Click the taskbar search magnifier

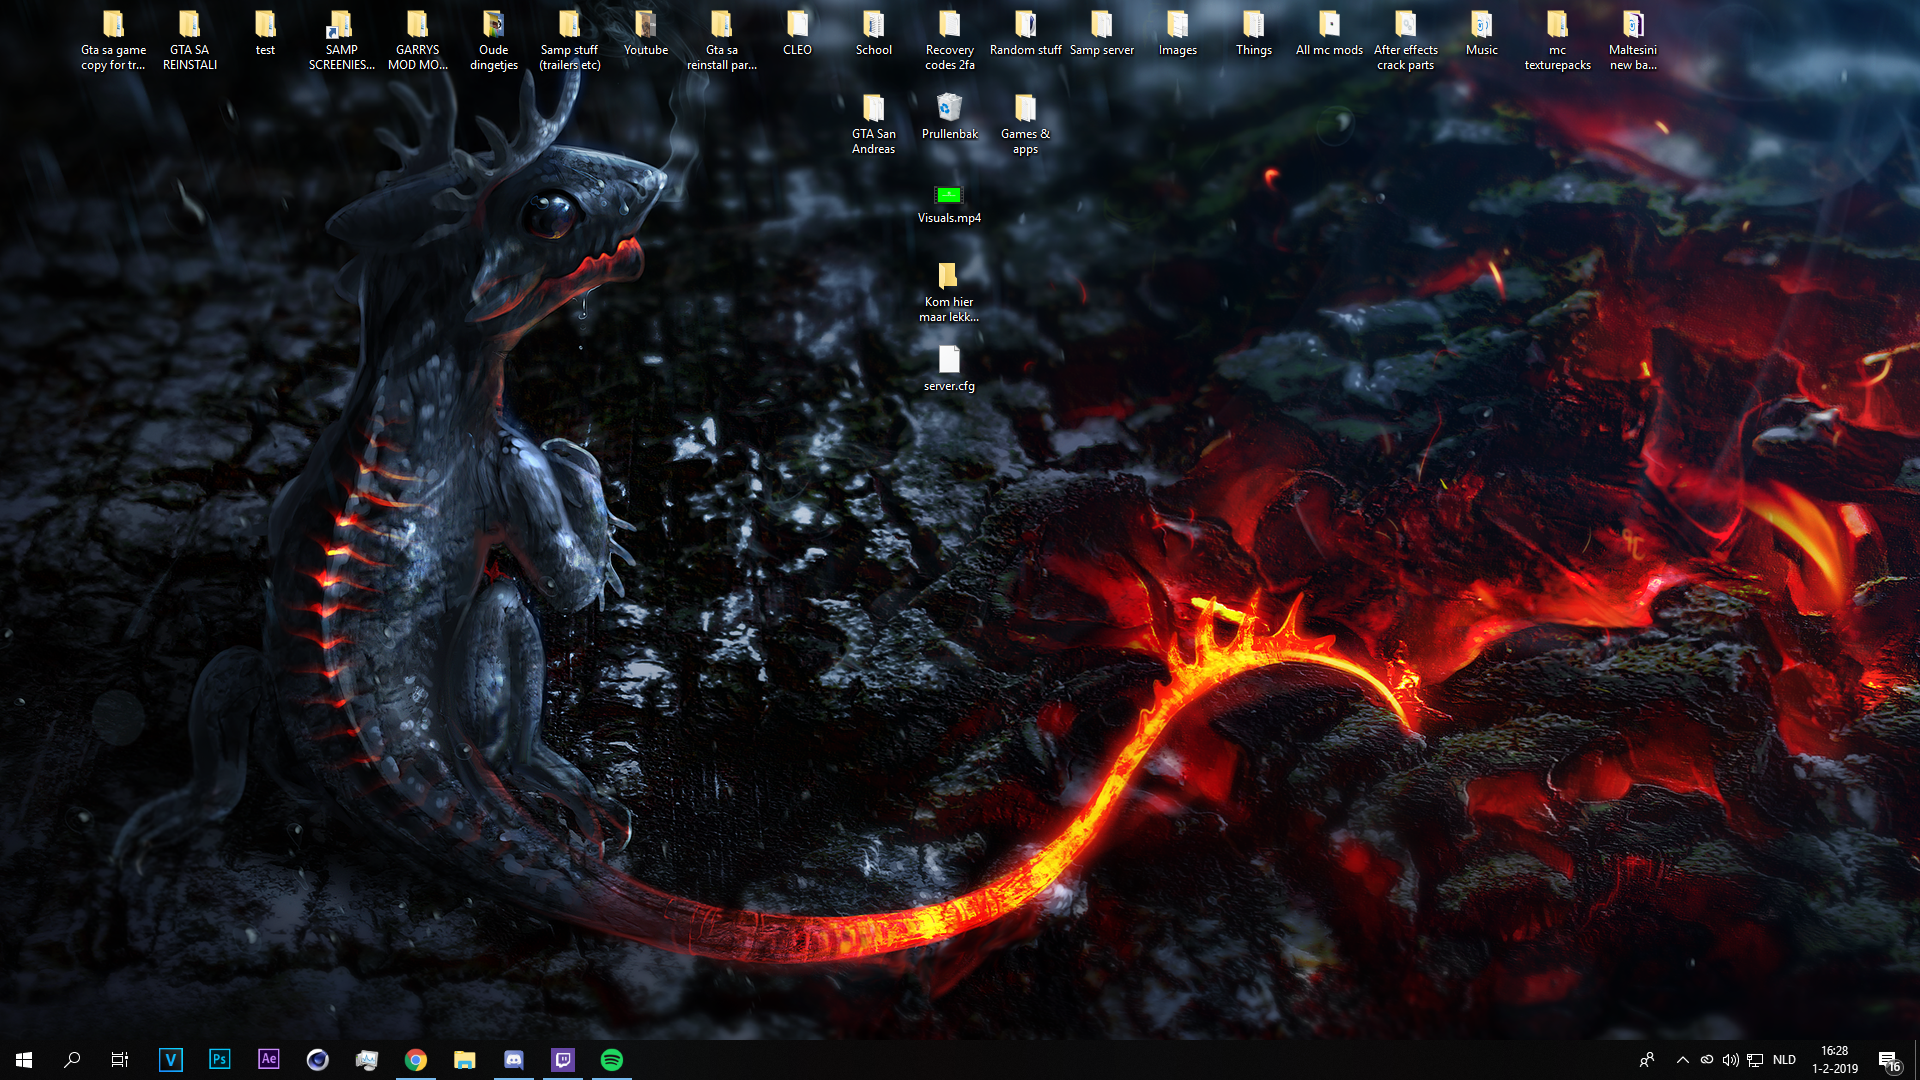click(x=72, y=1060)
